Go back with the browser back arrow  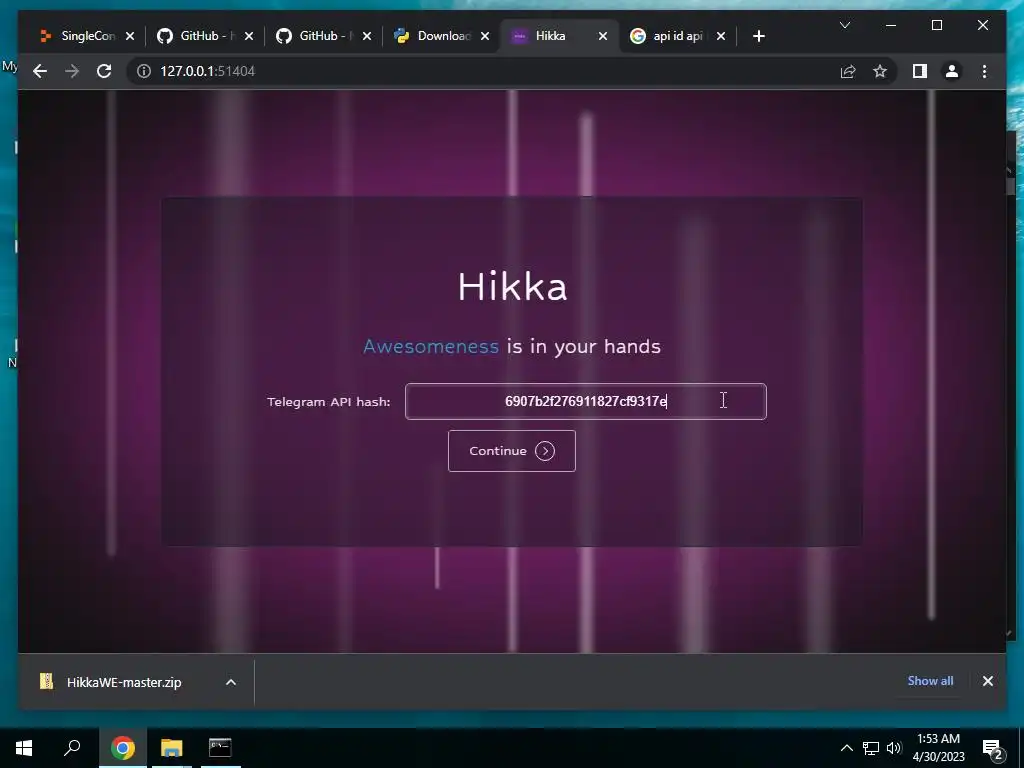point(40,71)
